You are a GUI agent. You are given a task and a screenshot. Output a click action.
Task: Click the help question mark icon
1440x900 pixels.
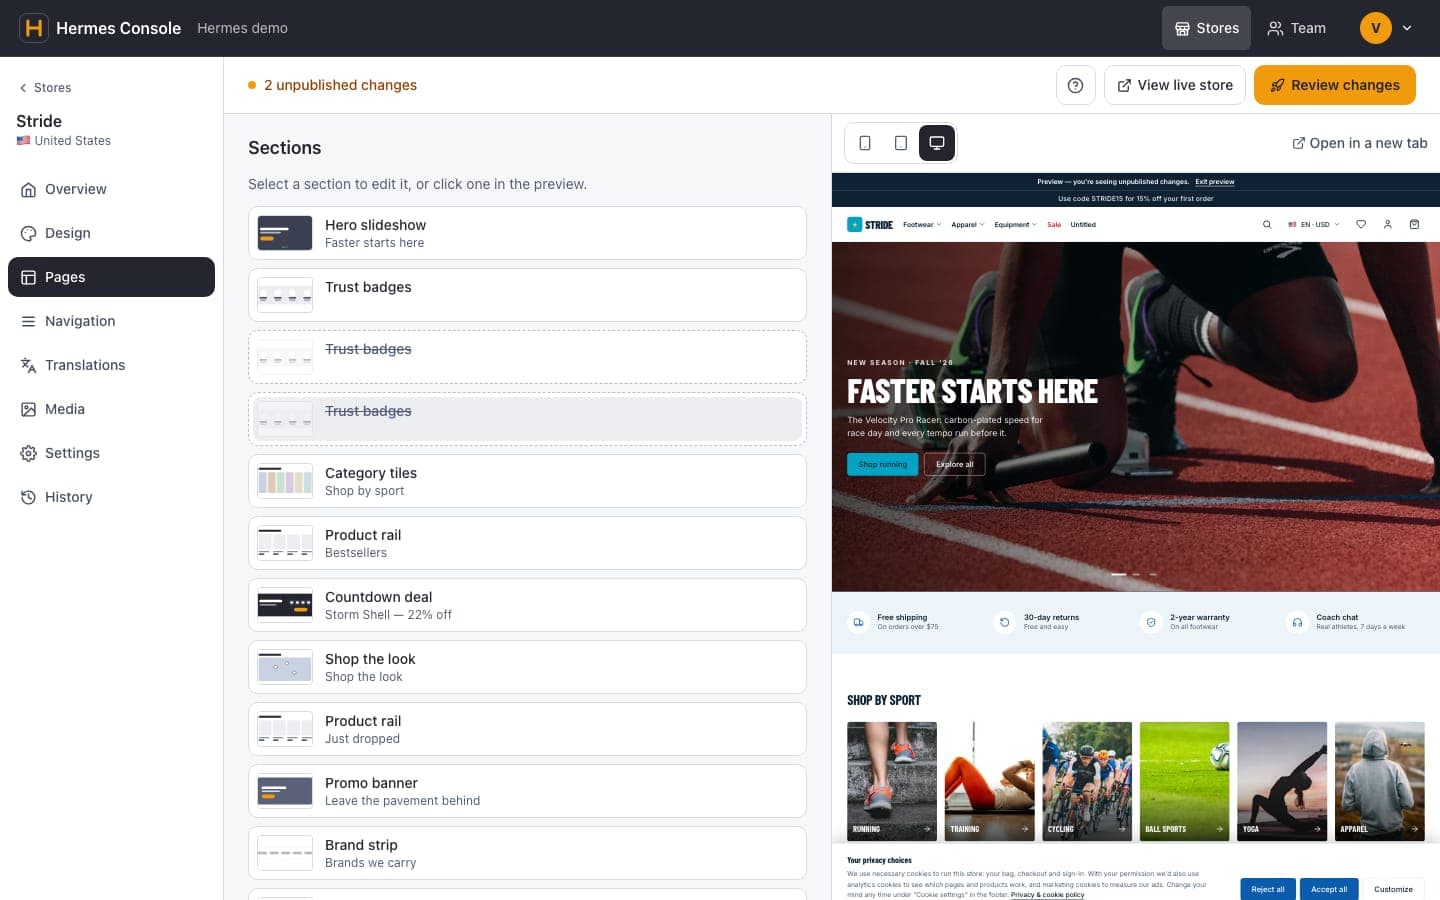click(1076, 85)
